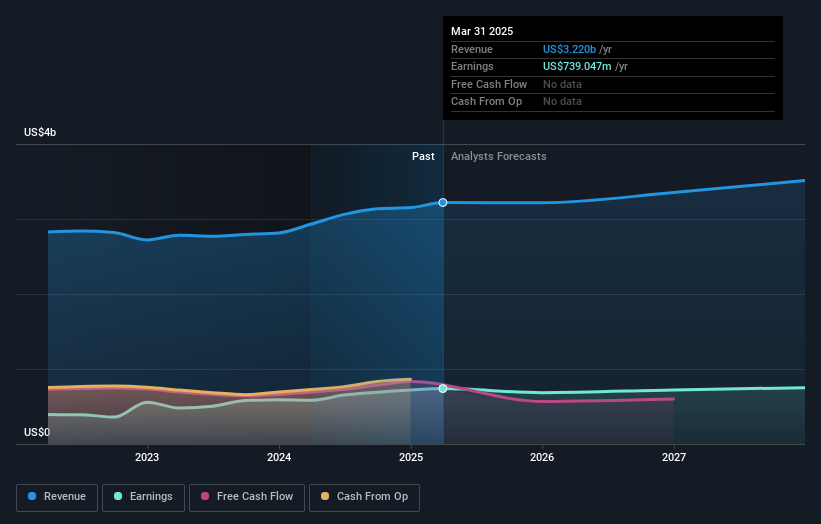Image resolution: width=821 pixels, height=524 pixels.
Task: Click the 2025 x-axis label
Action: 411,458
